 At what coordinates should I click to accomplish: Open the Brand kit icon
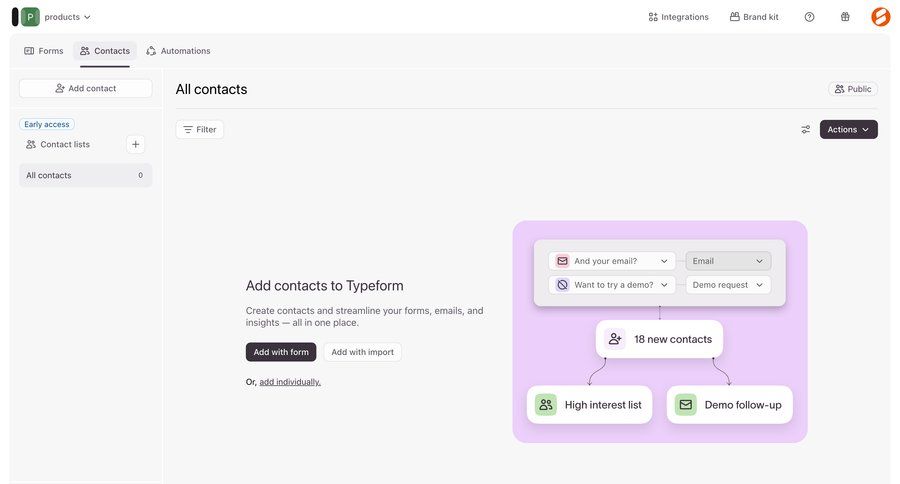tap(735, 17)
